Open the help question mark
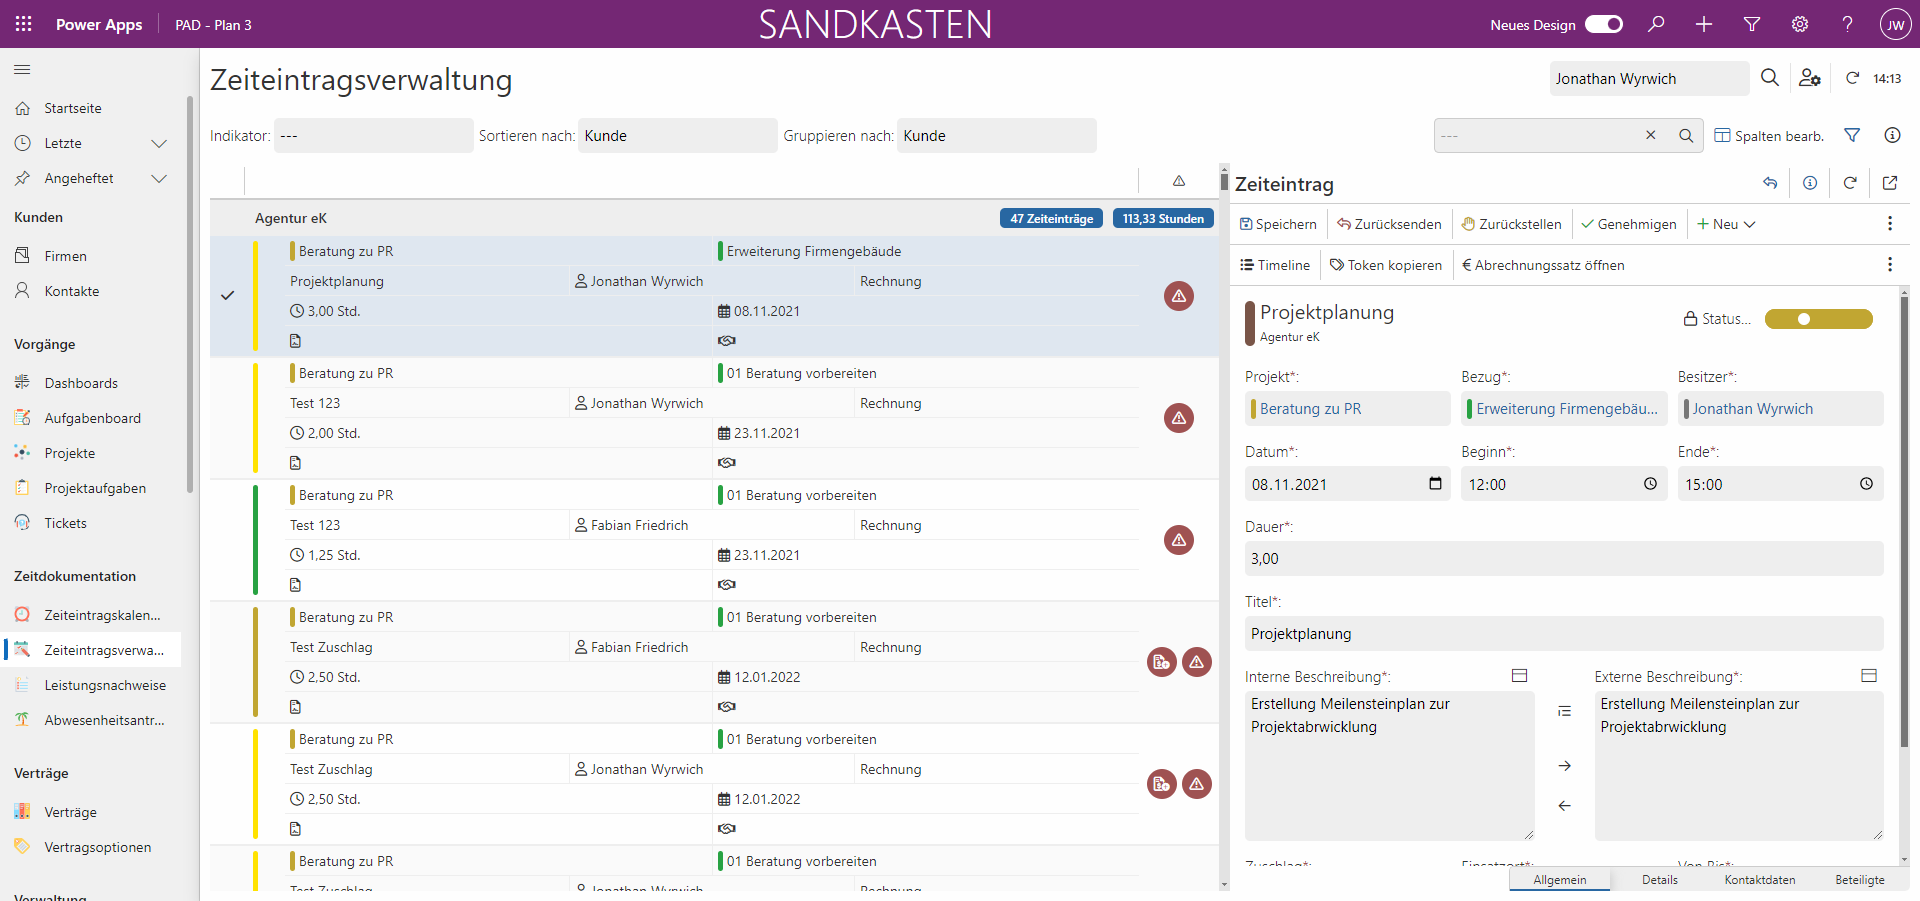 click(x=1848, y=24)
